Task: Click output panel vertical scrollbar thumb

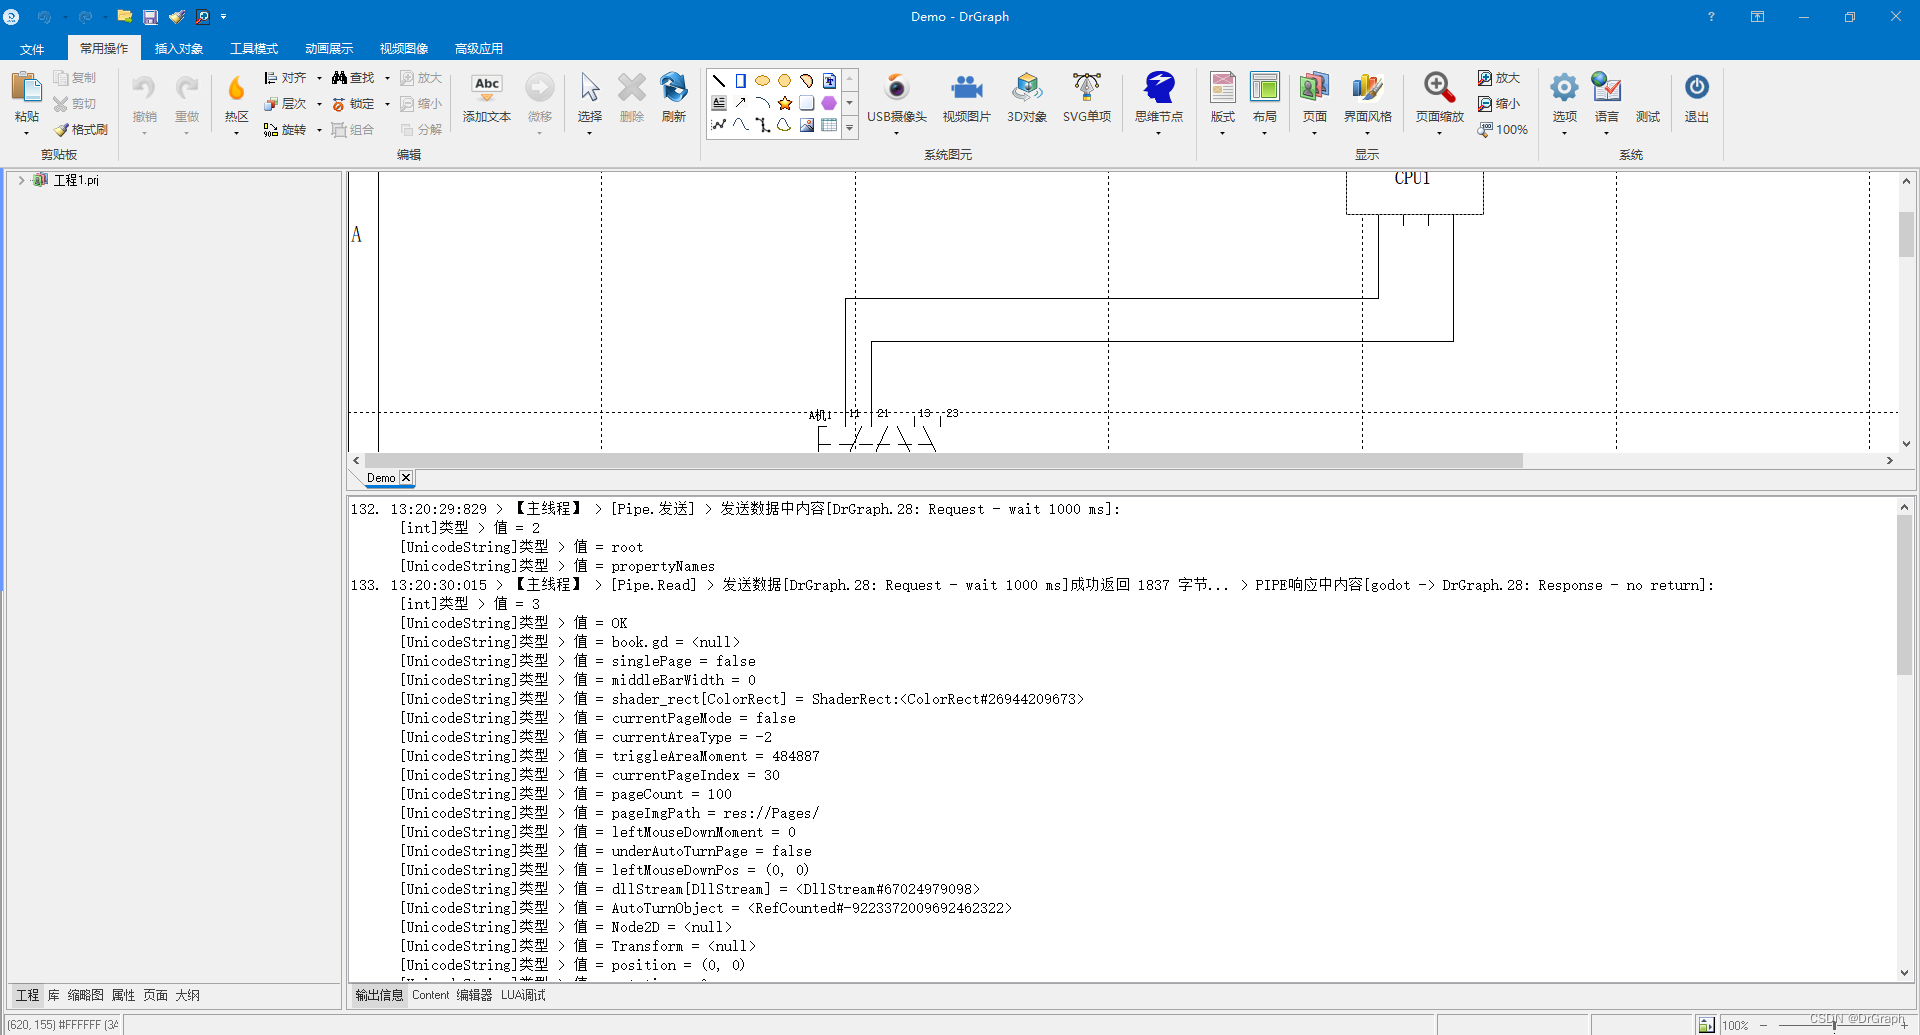Action: coord(1904,596)
